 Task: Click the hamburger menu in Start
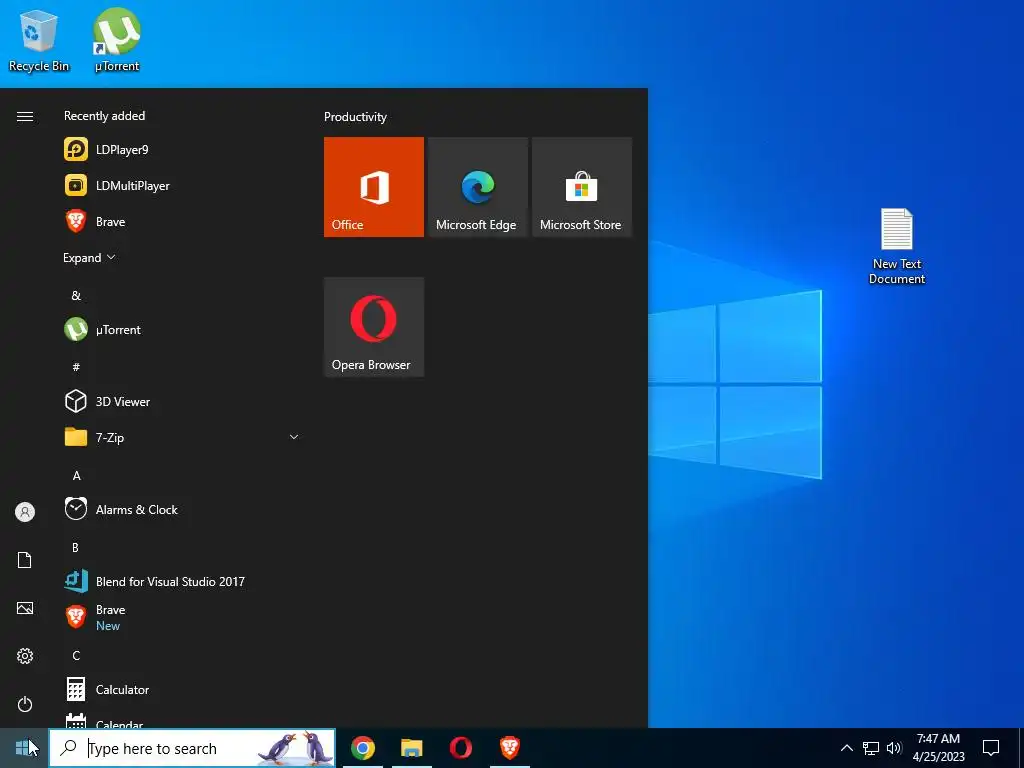click(x=25, y=116)
